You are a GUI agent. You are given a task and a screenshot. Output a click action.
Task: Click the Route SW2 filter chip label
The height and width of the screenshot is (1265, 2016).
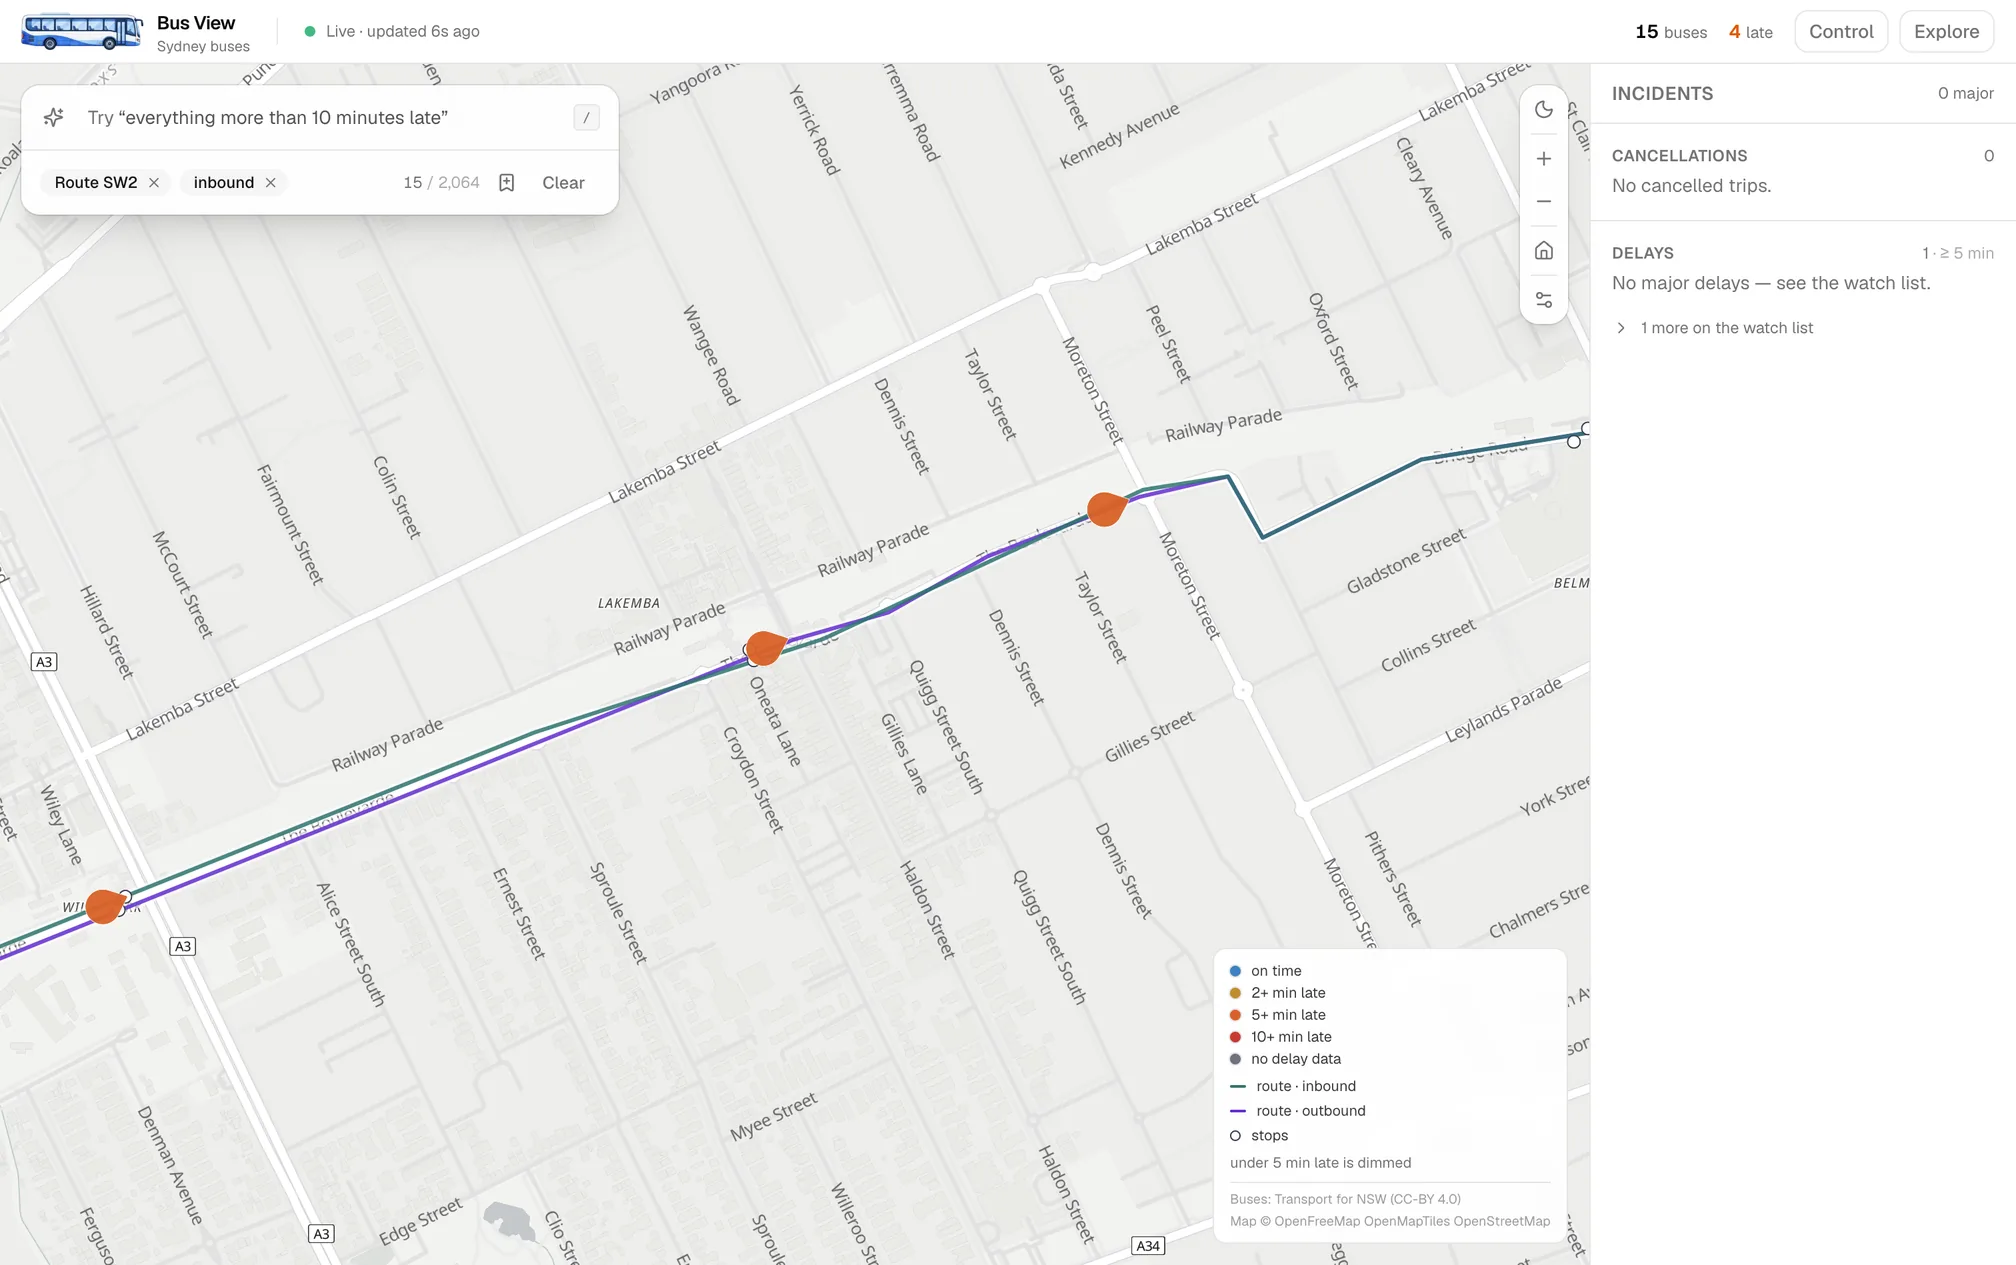click(96, 183)
